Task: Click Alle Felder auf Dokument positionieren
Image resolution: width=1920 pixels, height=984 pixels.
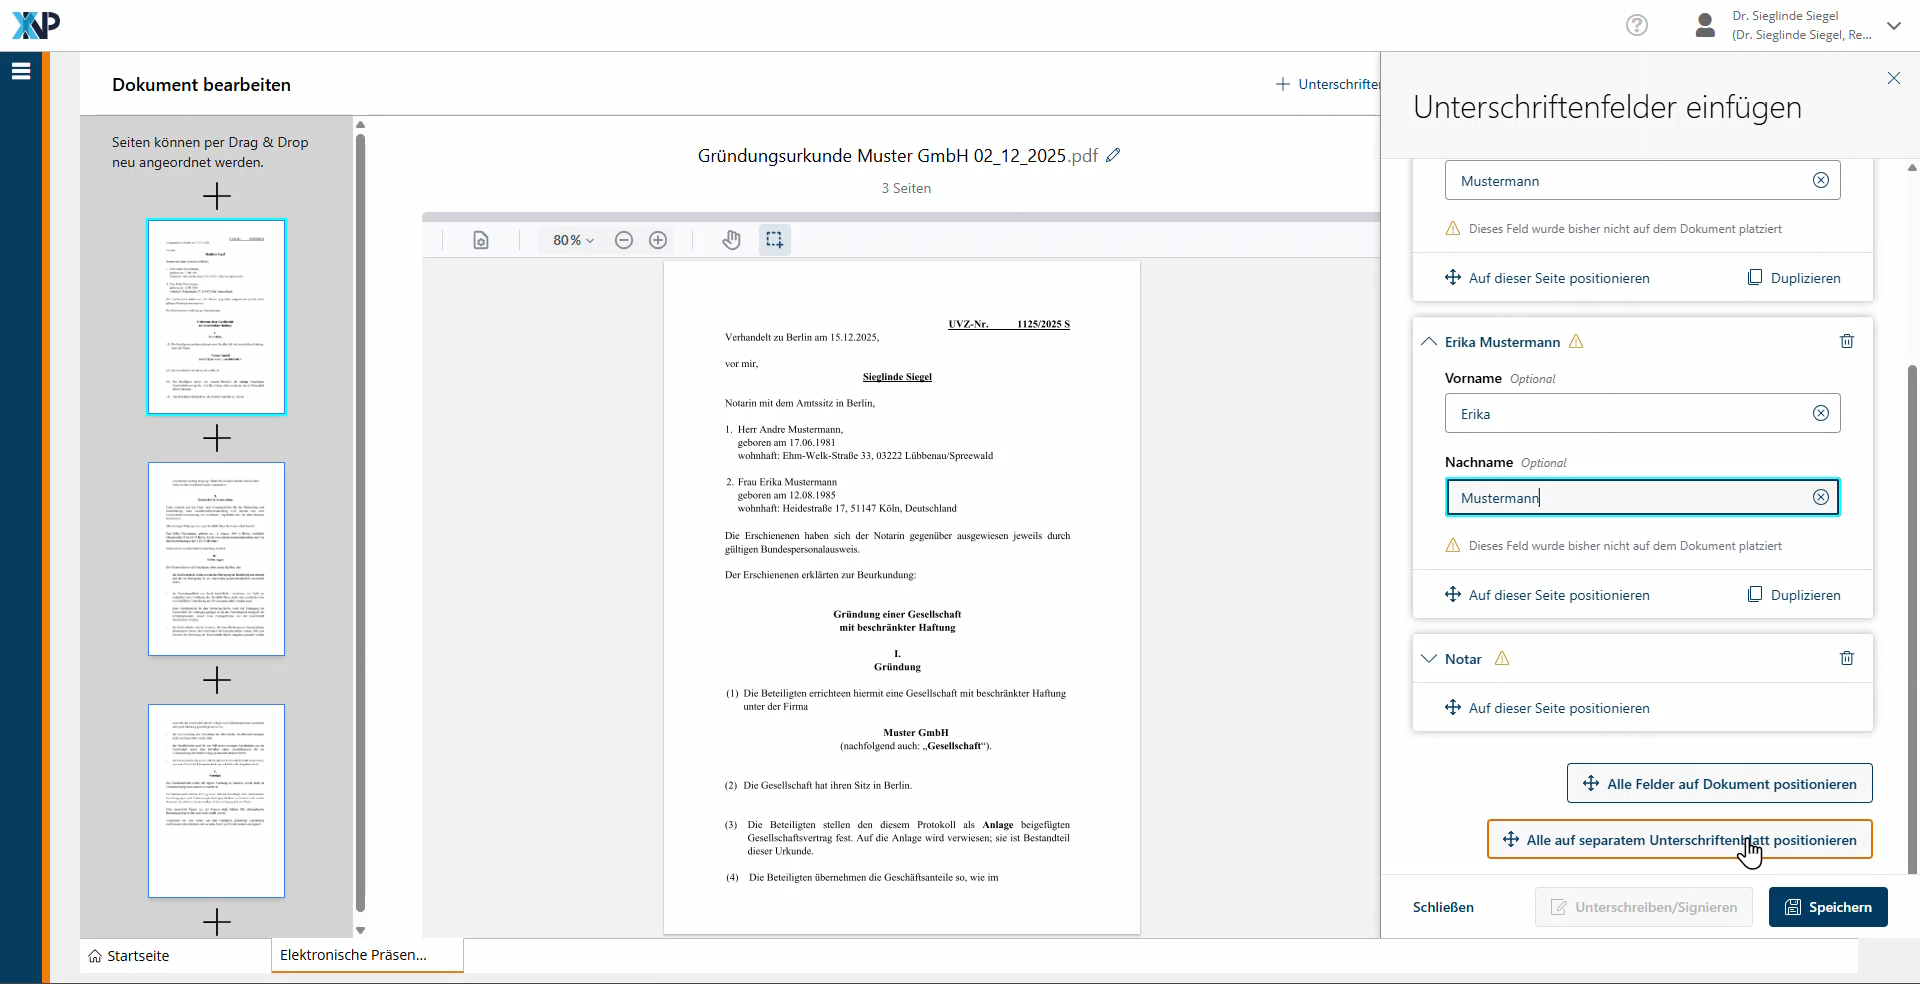Action: click(1719, 784)
